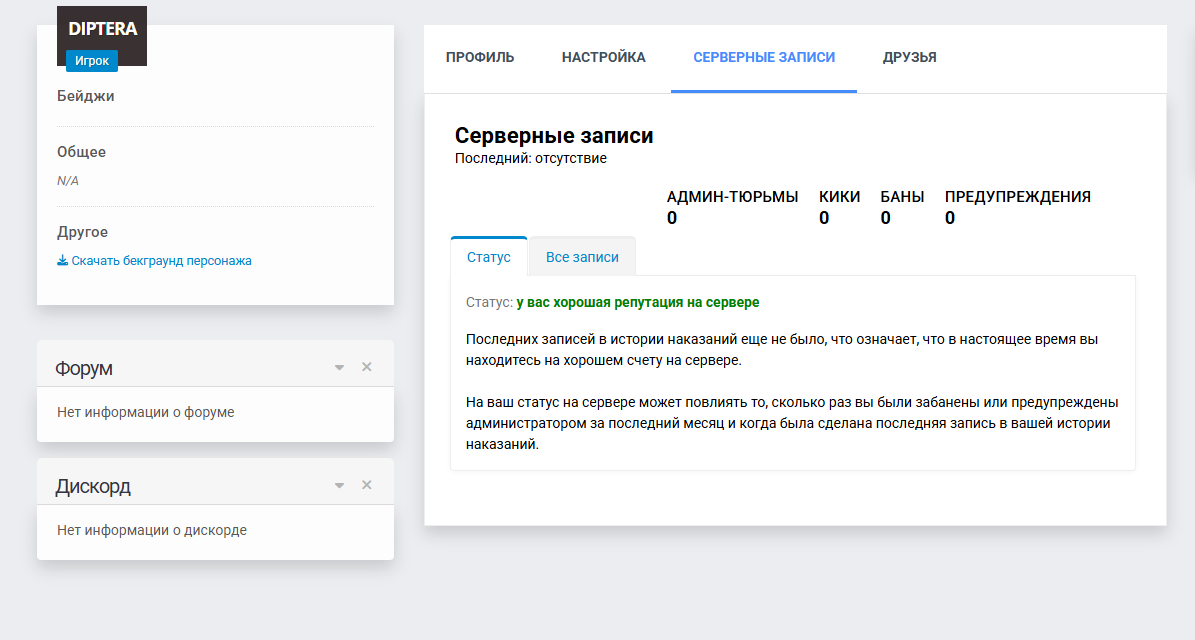
Task: Close the Форум panel
Action: click(366, 367)
